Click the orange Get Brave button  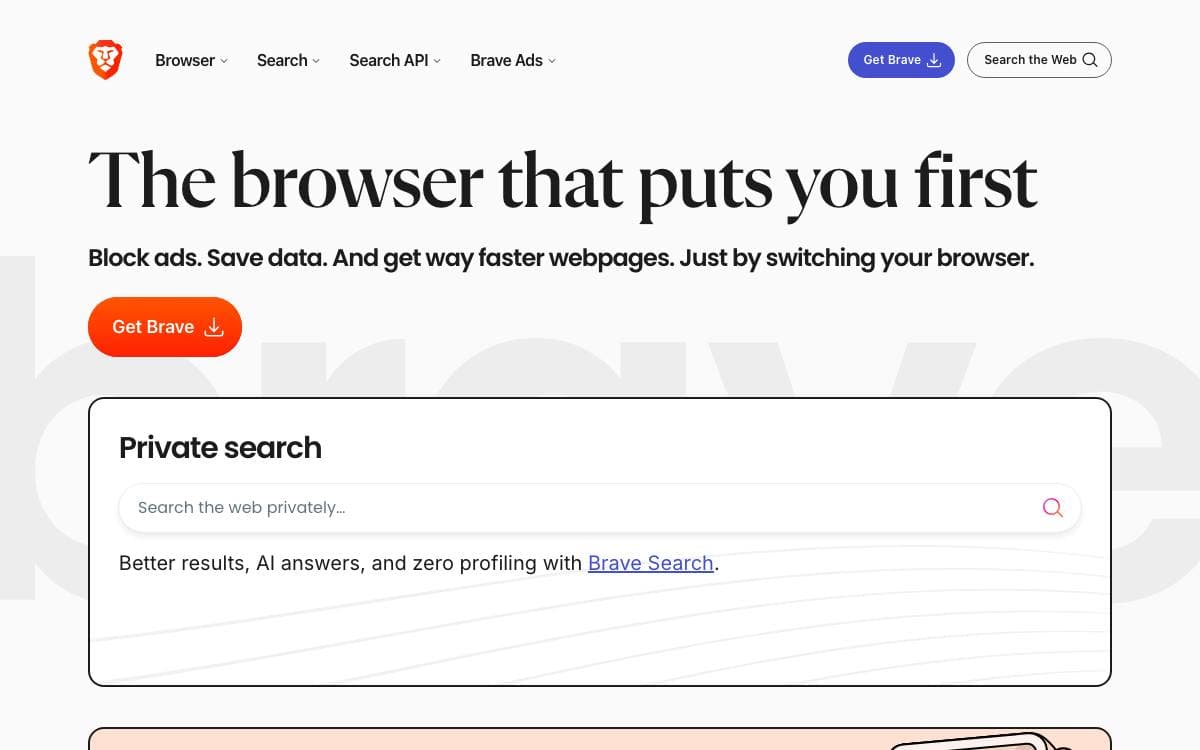coord(165,327)
